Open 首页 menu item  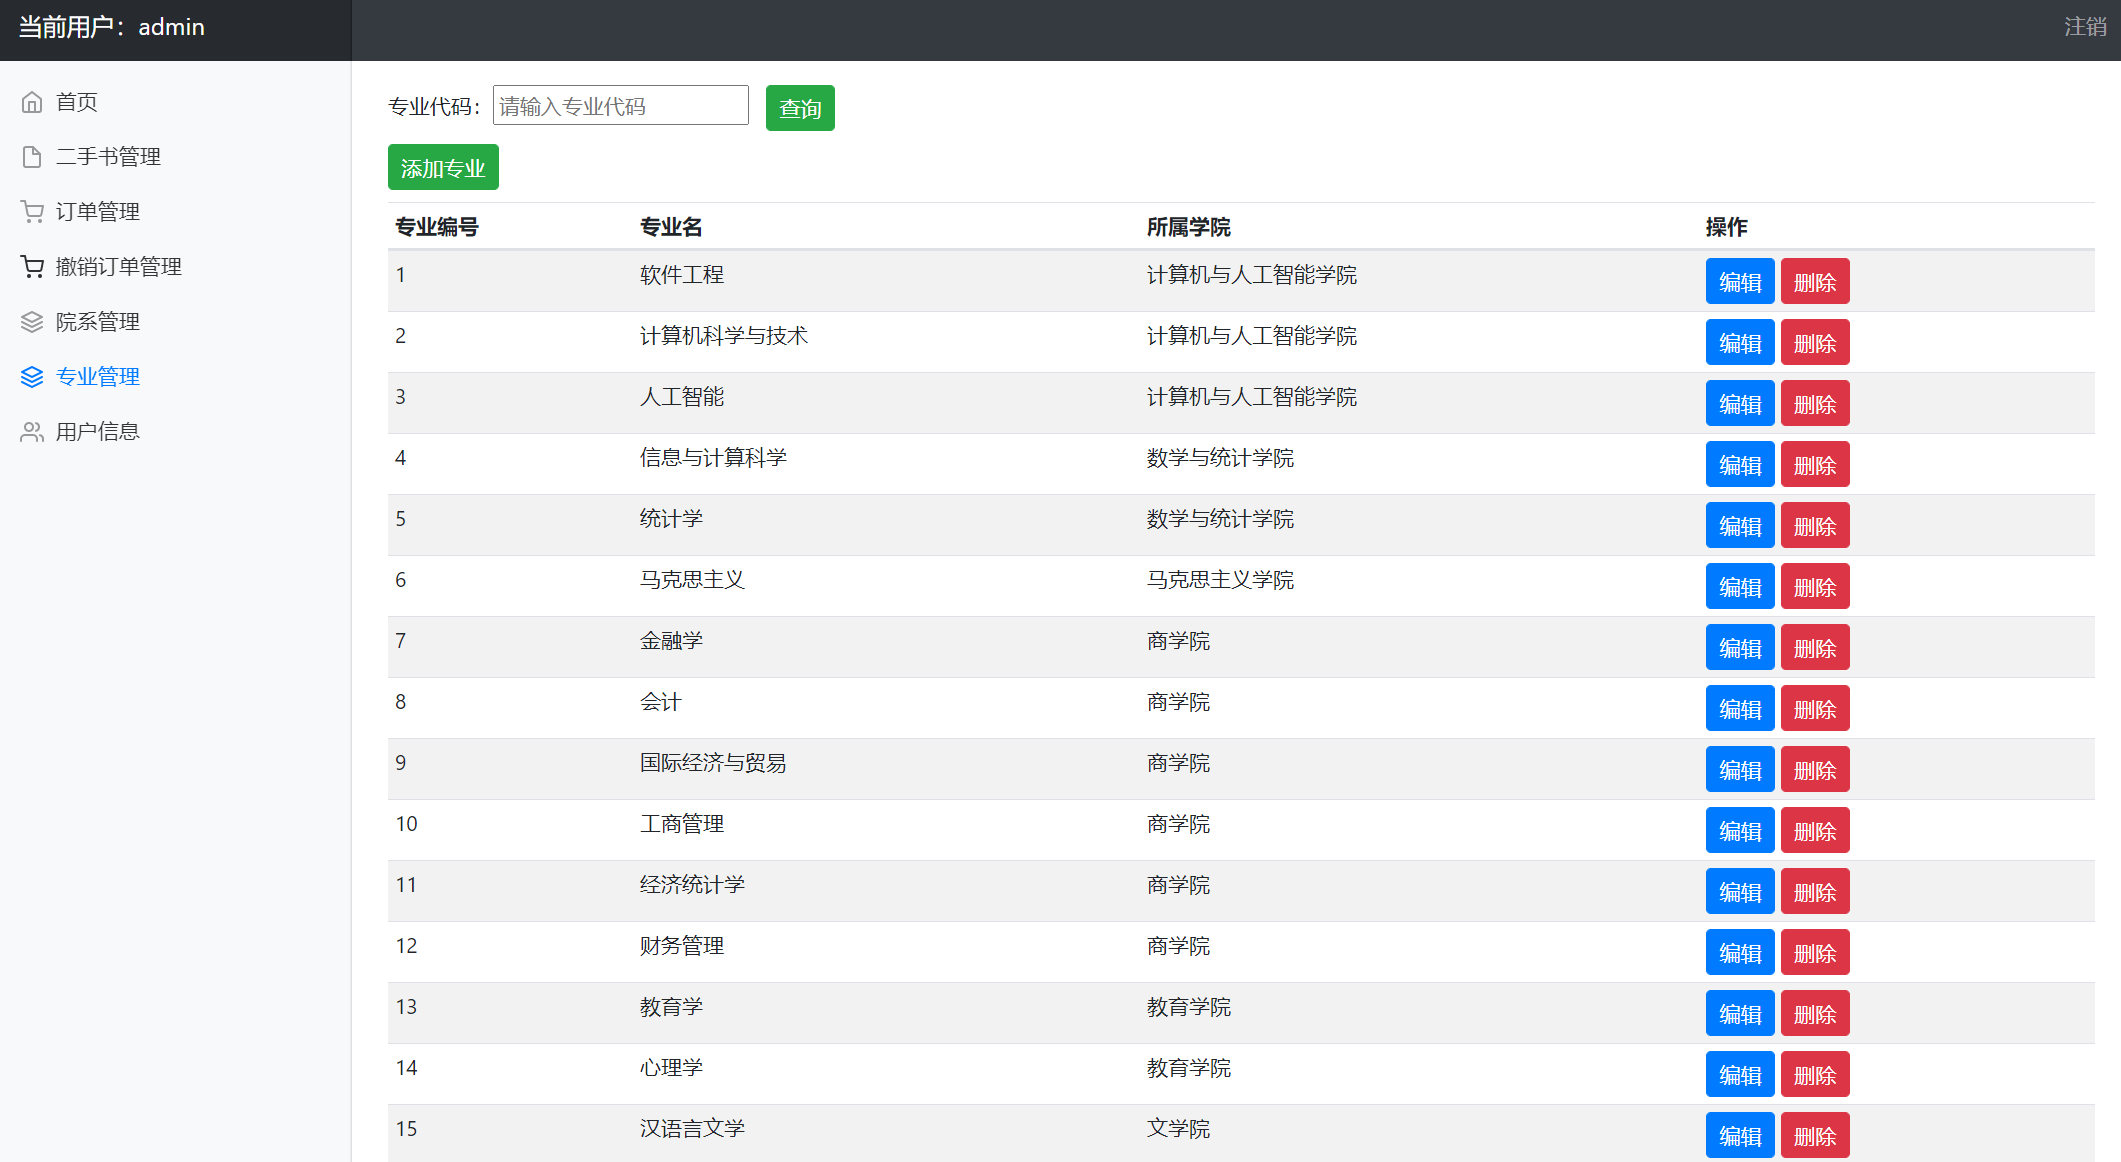pos(77,102)
